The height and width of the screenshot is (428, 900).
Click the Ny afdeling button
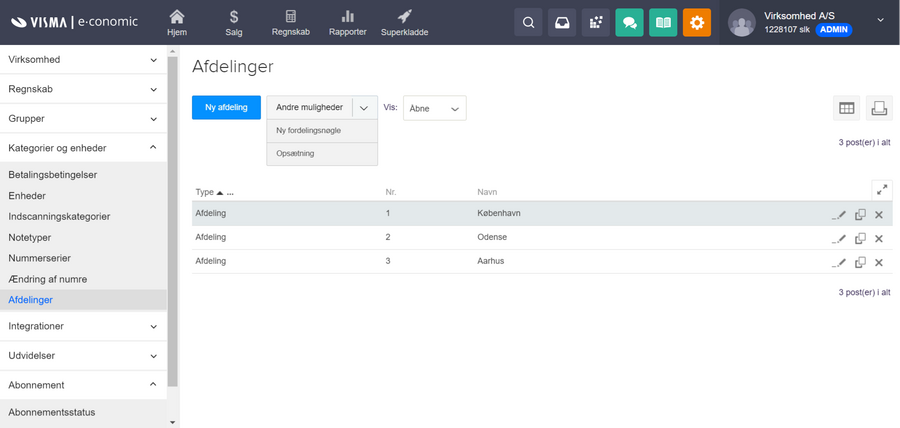226,108
